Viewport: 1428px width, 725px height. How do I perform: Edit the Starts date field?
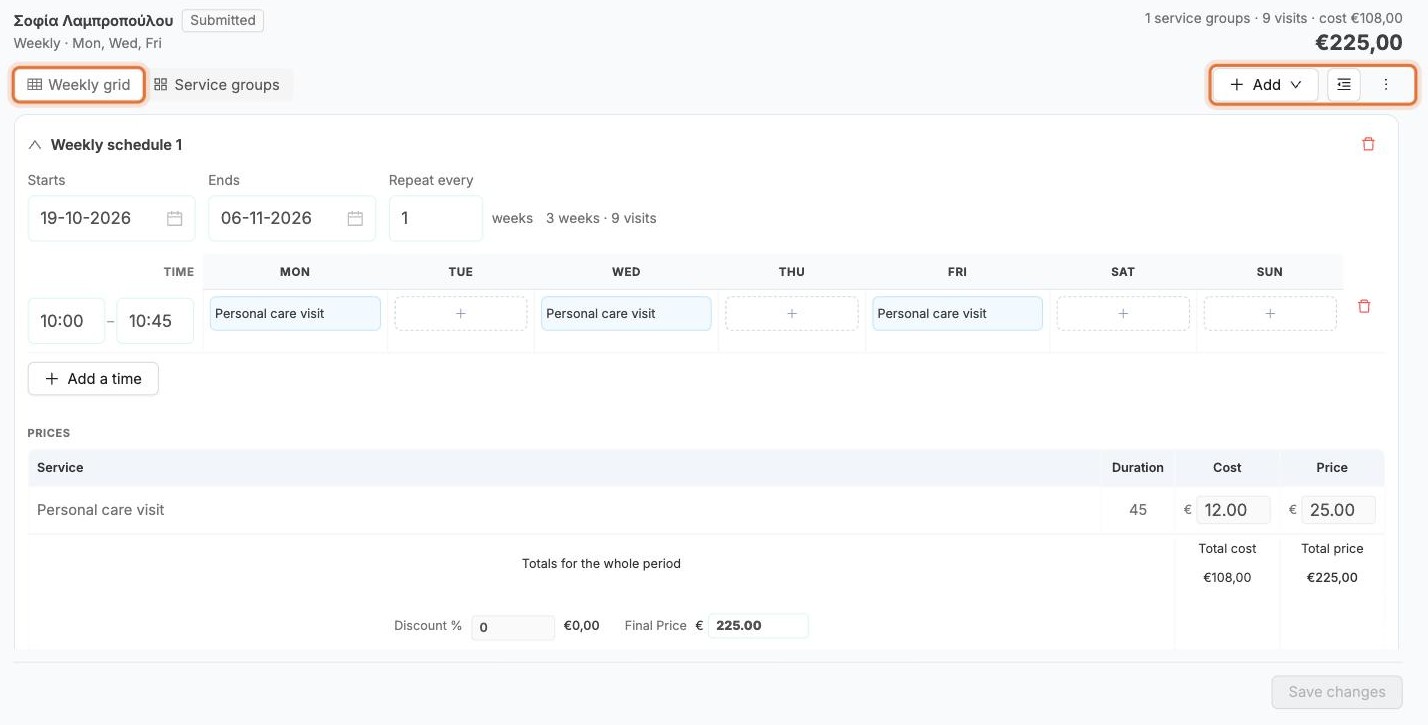click(x=111, y=218)
